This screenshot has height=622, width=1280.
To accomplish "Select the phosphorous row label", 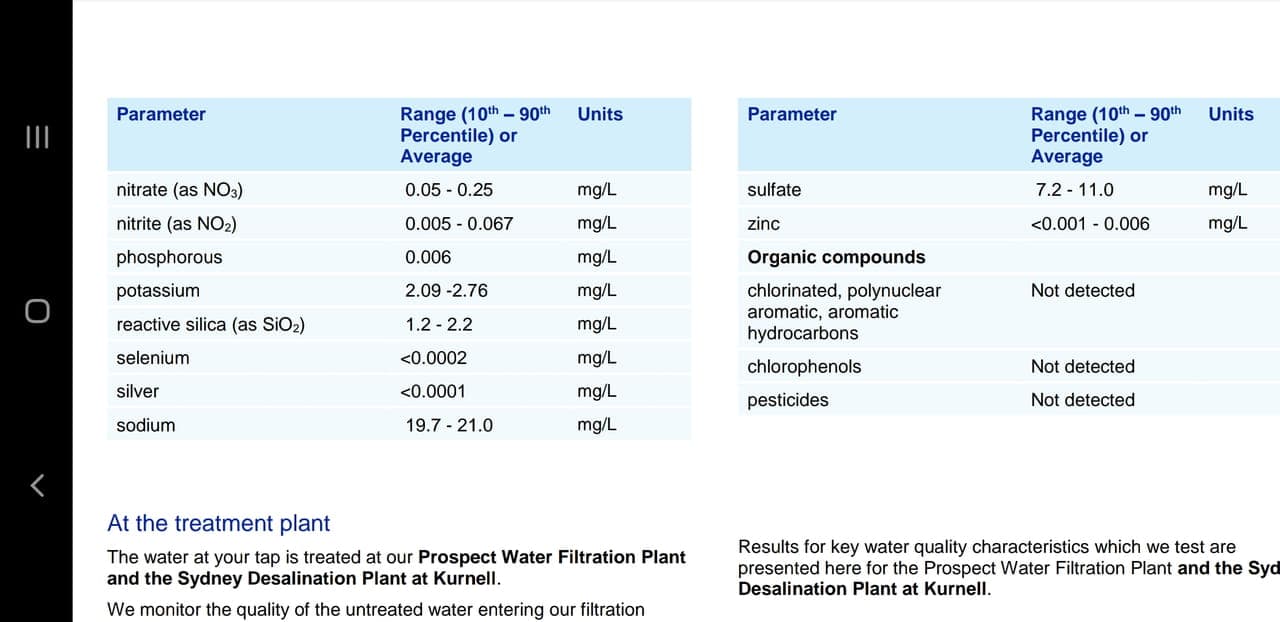I will (x=169, y=257).
